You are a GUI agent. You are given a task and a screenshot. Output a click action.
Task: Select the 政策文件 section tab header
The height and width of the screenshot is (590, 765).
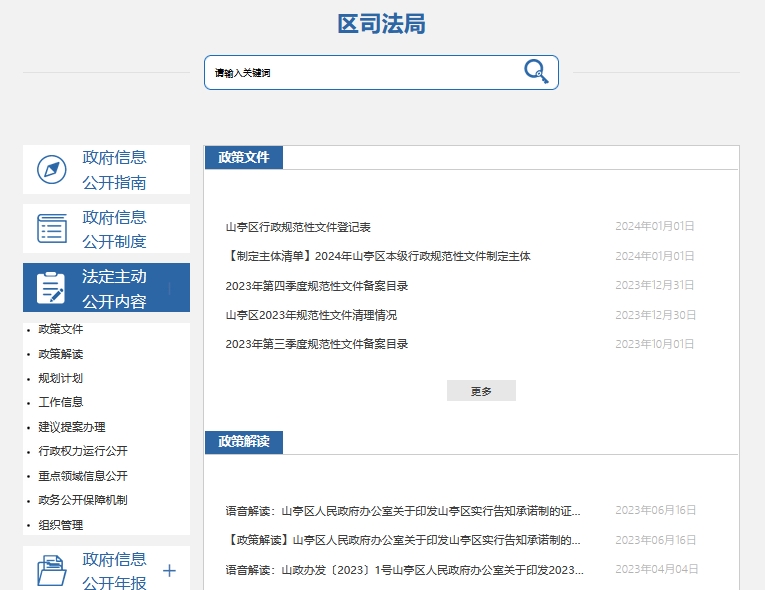click(243, 157)
